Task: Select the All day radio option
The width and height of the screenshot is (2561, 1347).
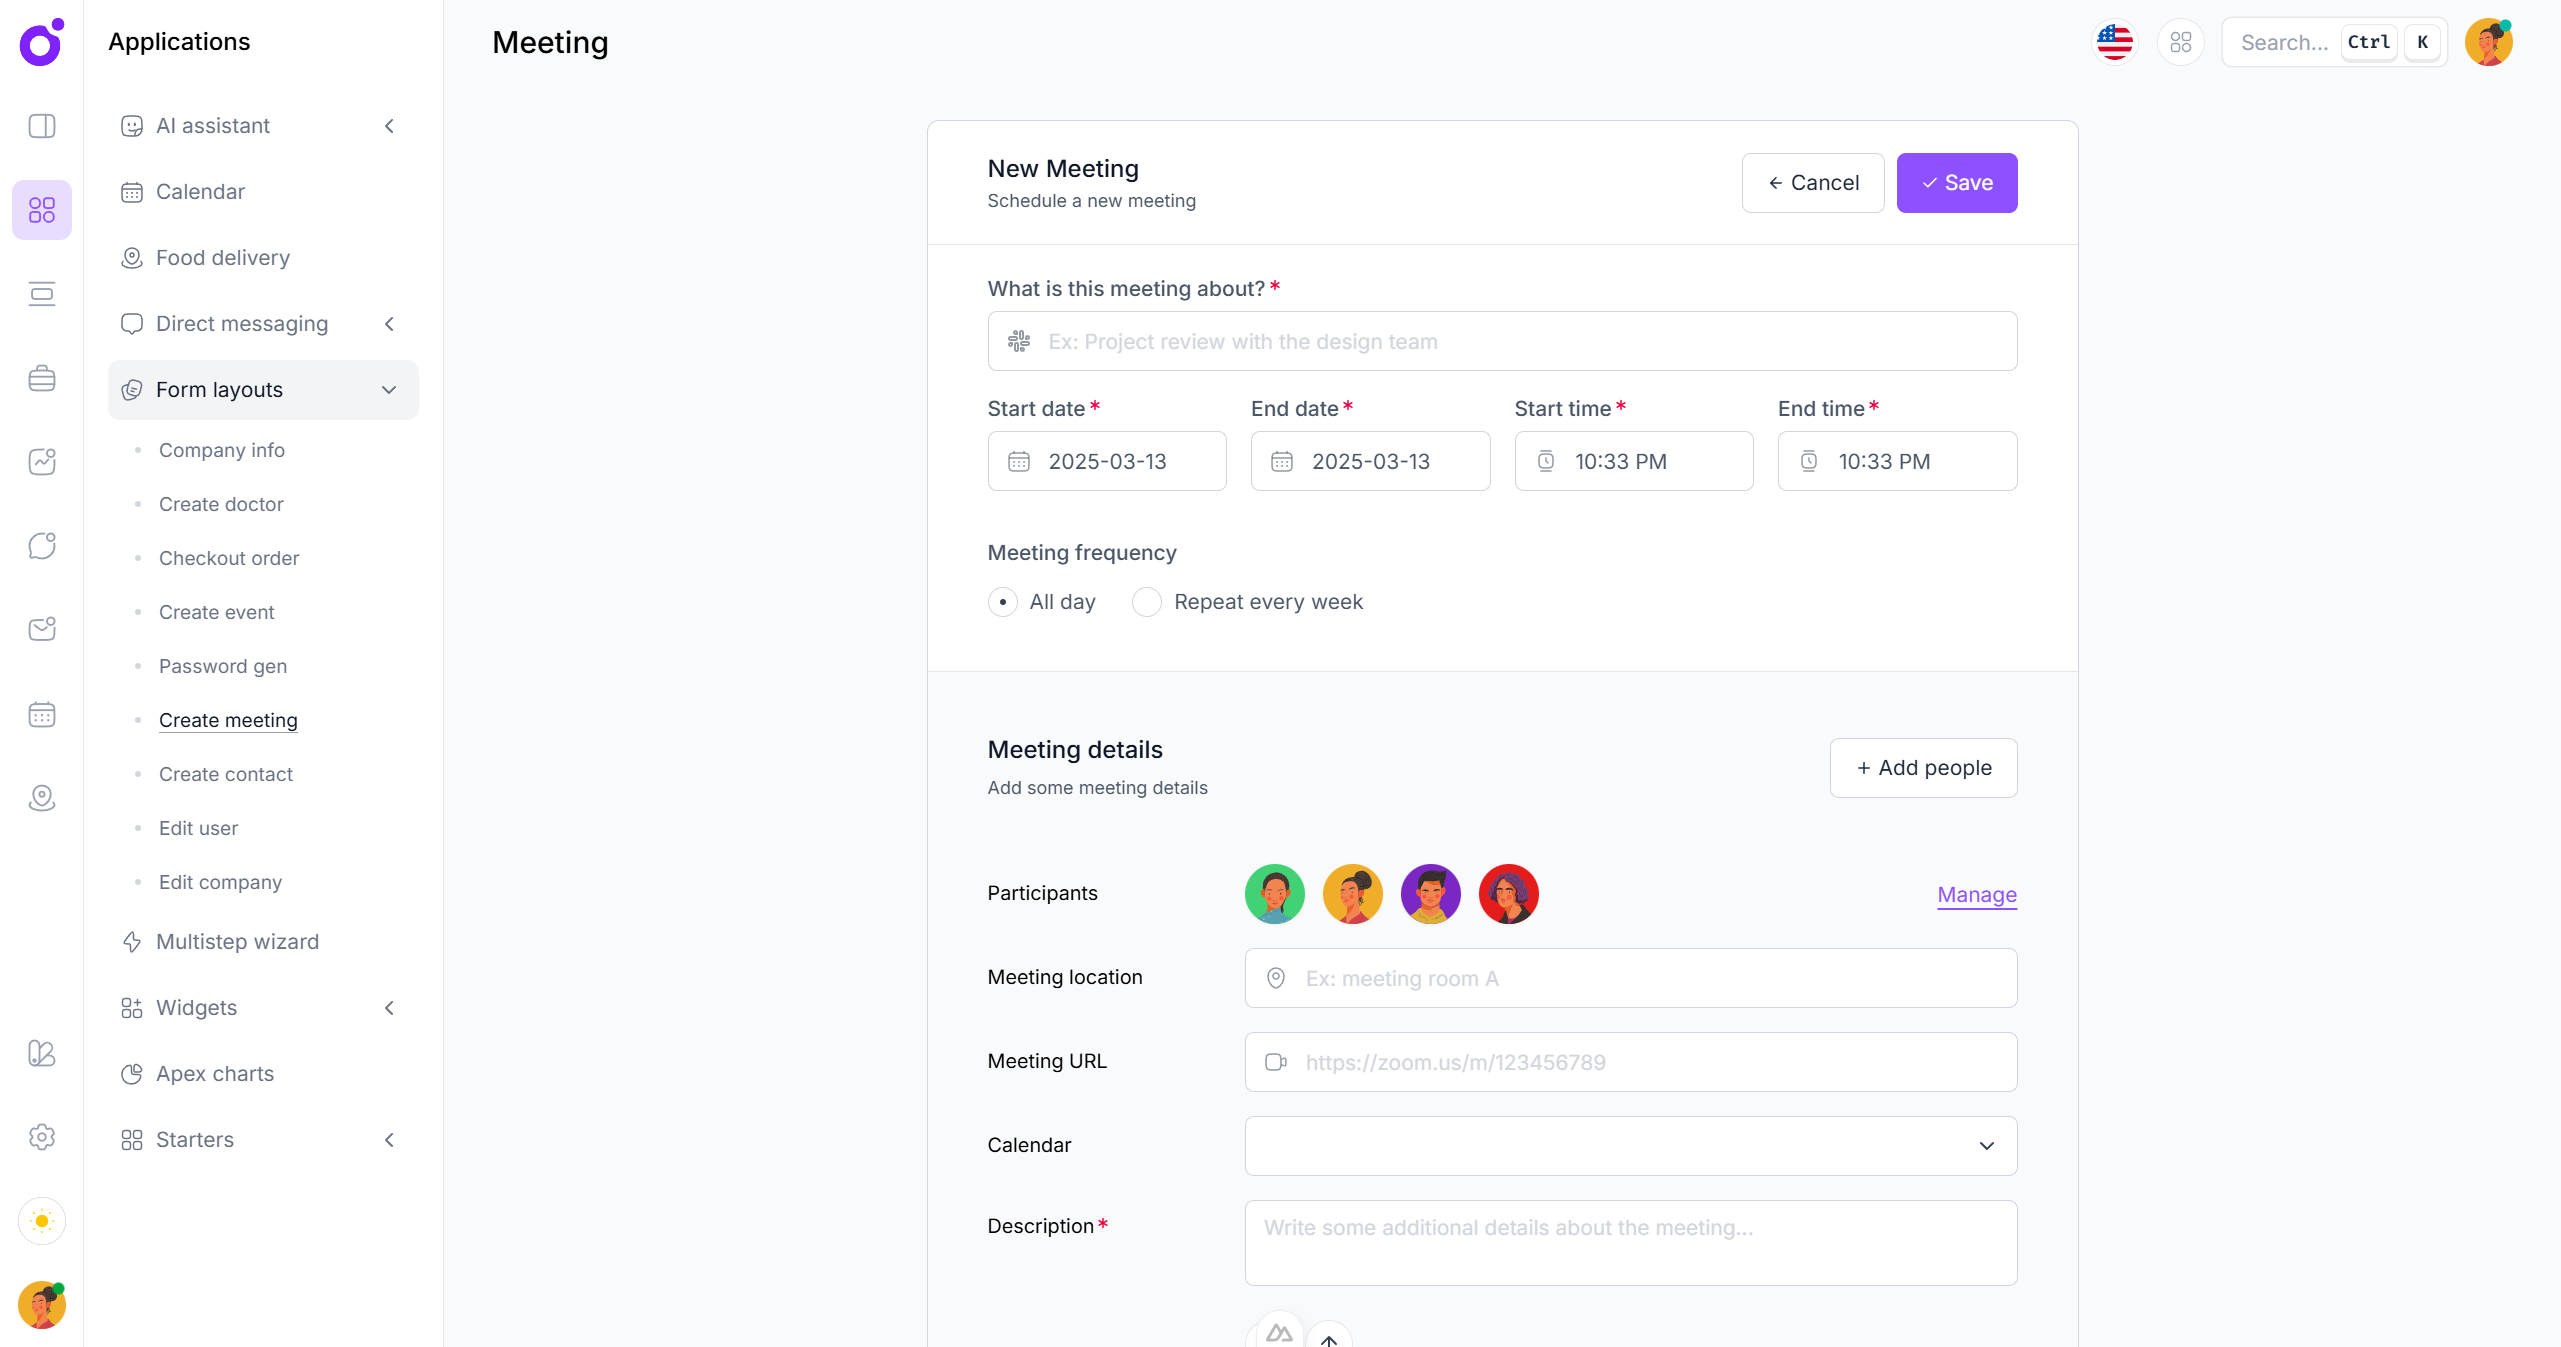Action: [1002, 602]
